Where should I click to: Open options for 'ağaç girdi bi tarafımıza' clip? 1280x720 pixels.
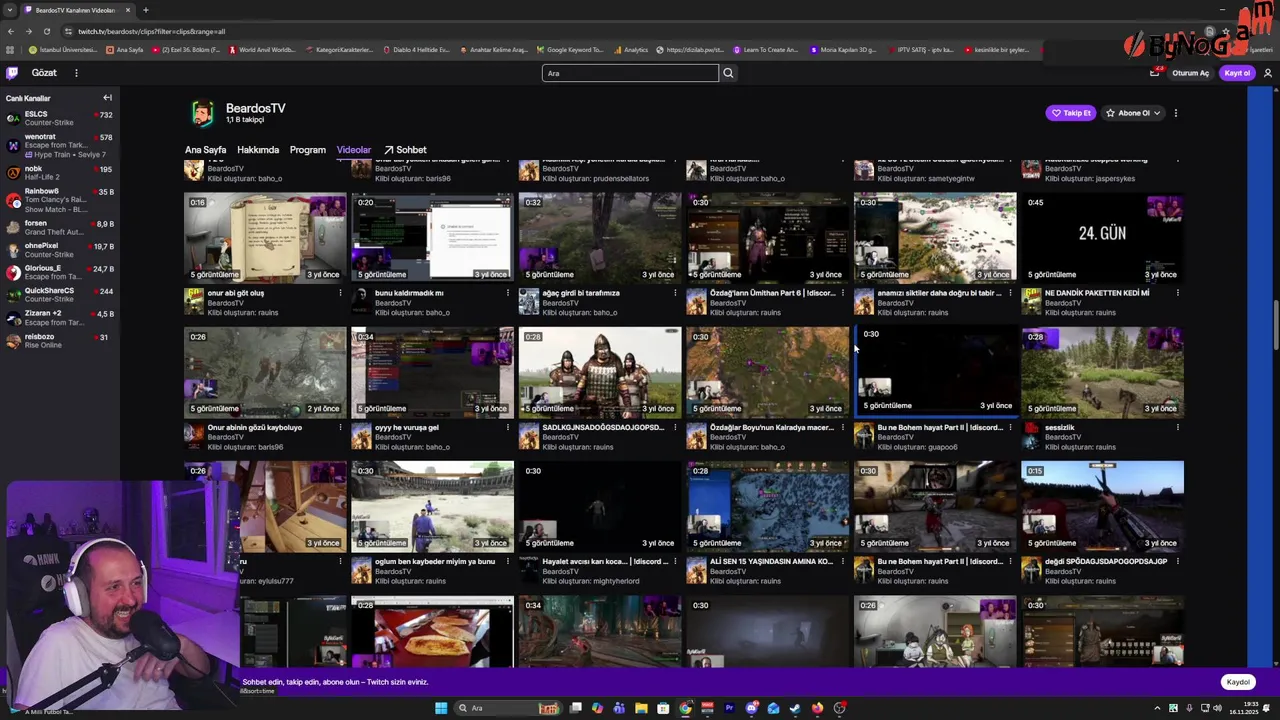pyautogui.click(x=675, y=293)
